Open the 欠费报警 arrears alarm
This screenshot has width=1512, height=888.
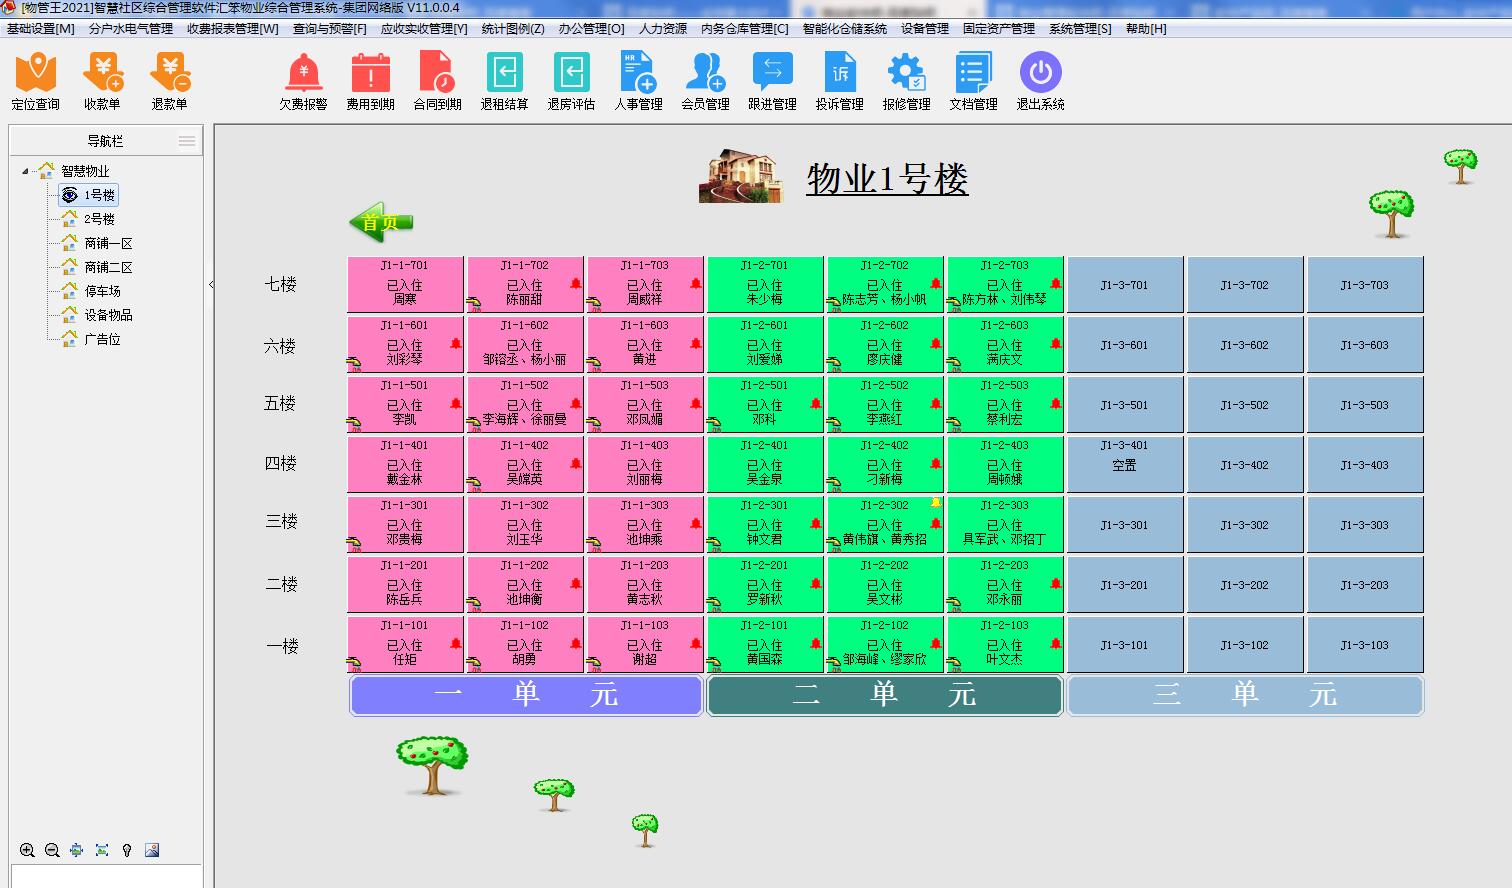(303, 81)
